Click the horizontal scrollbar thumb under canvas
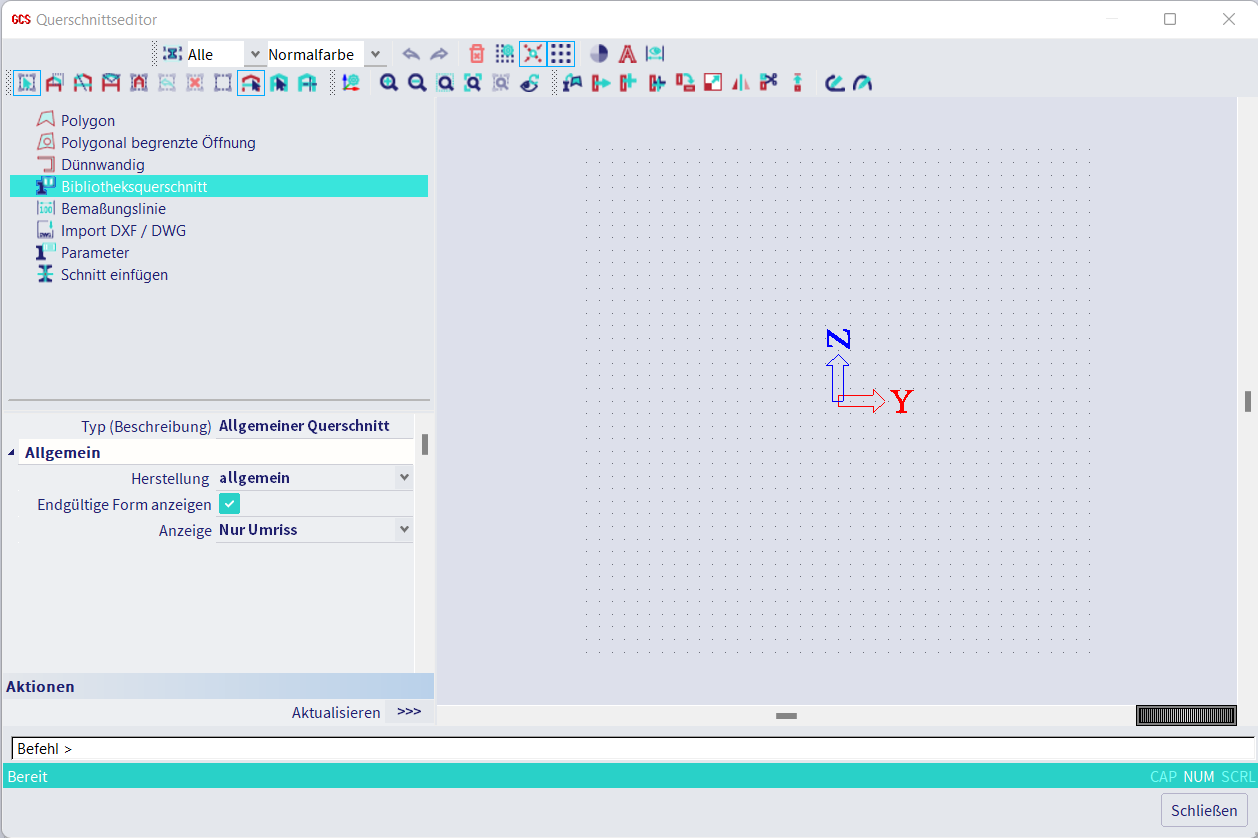 [x=786, y=715]
